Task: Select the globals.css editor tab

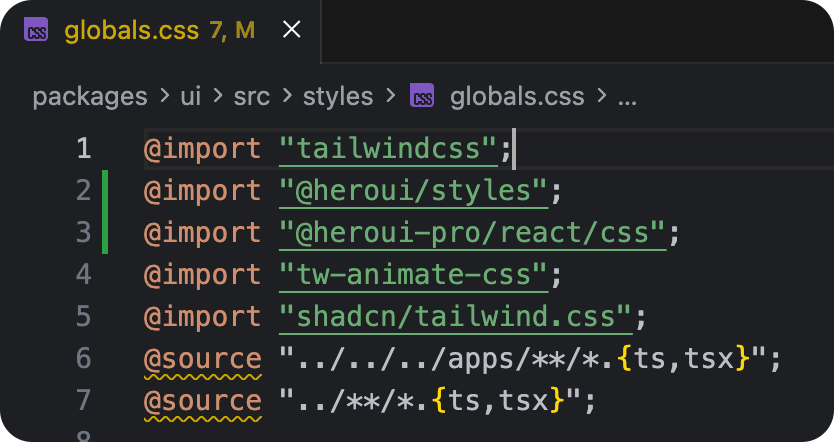Action: [x=161, y=31]
